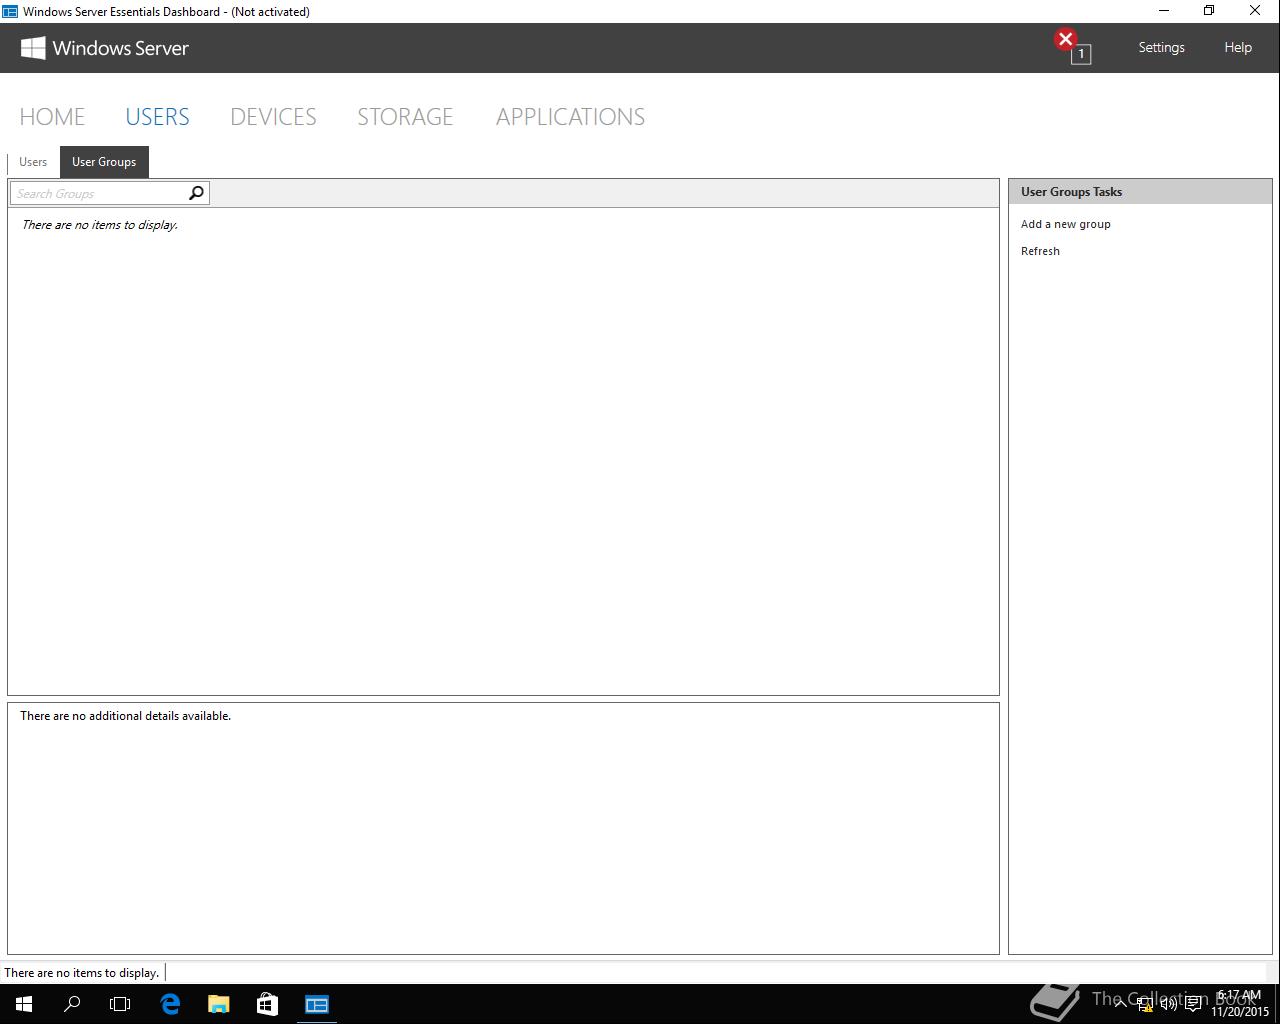1280x1024 pixels.
Task: Open the volume tray icon
Action: [1169, 1004]
